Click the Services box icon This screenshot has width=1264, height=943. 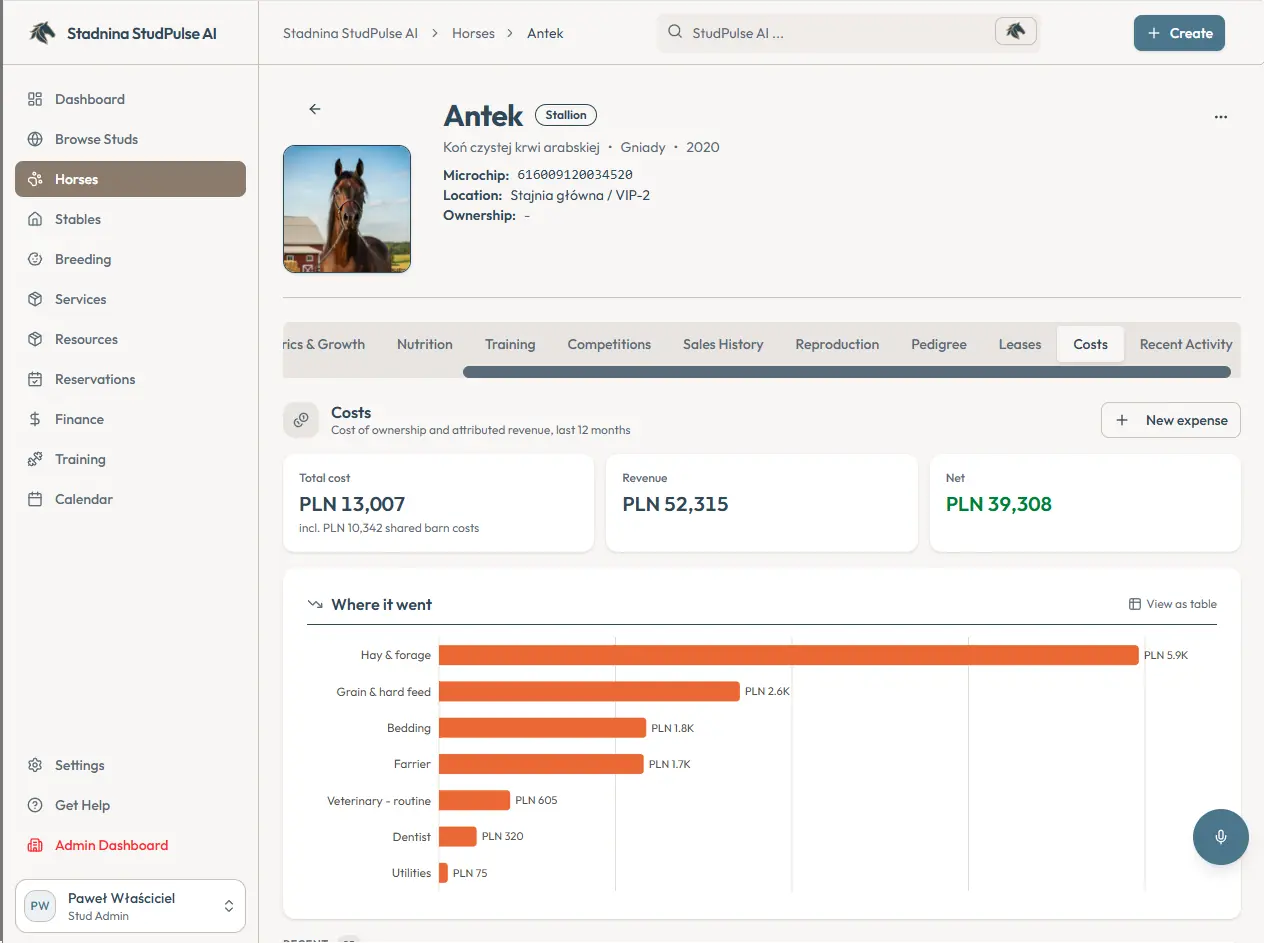[35, 299]
